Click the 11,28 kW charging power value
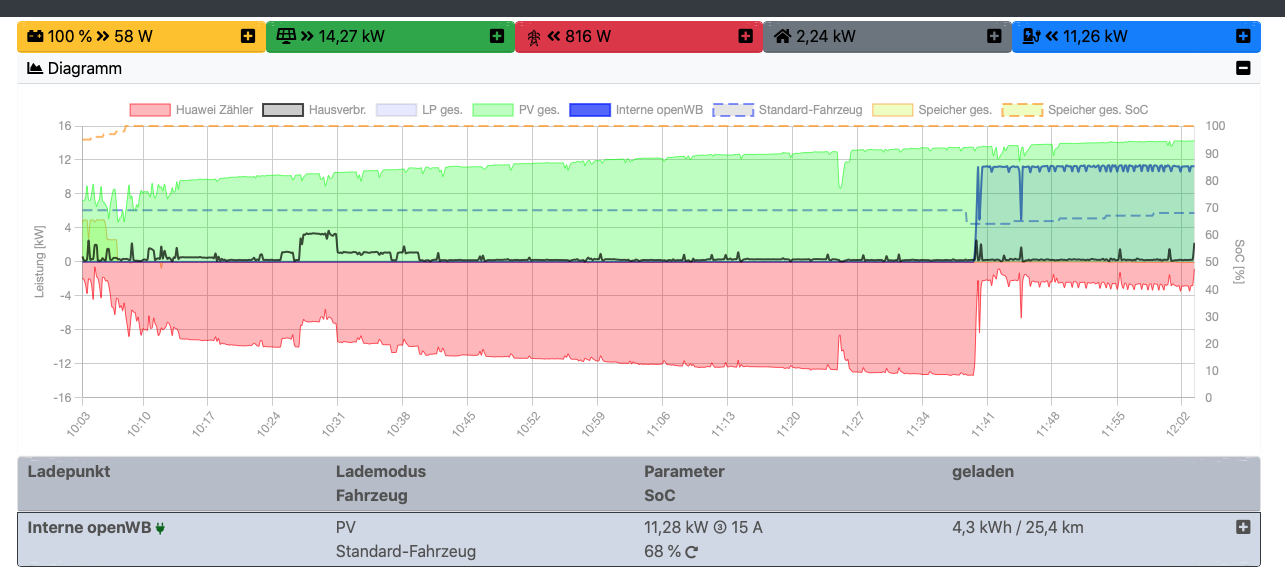 coord(676,528)
